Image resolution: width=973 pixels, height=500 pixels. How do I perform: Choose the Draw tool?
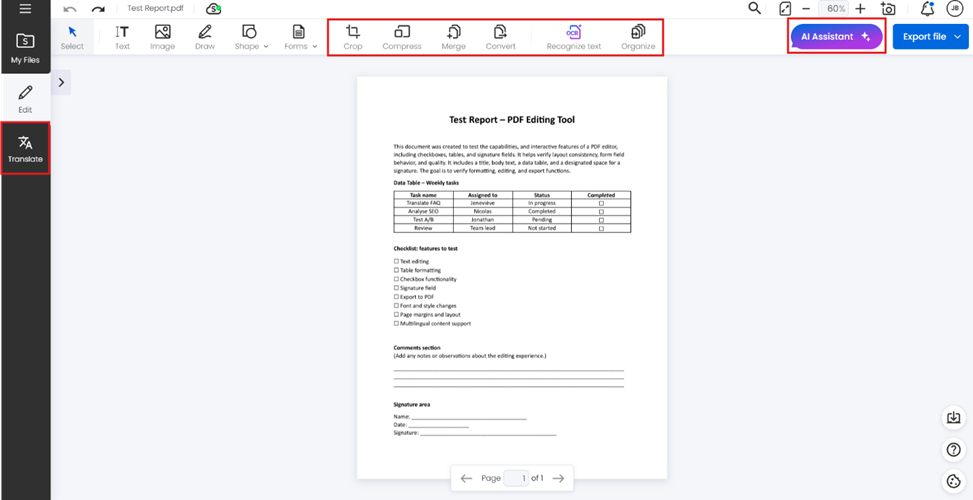point(204,37)
